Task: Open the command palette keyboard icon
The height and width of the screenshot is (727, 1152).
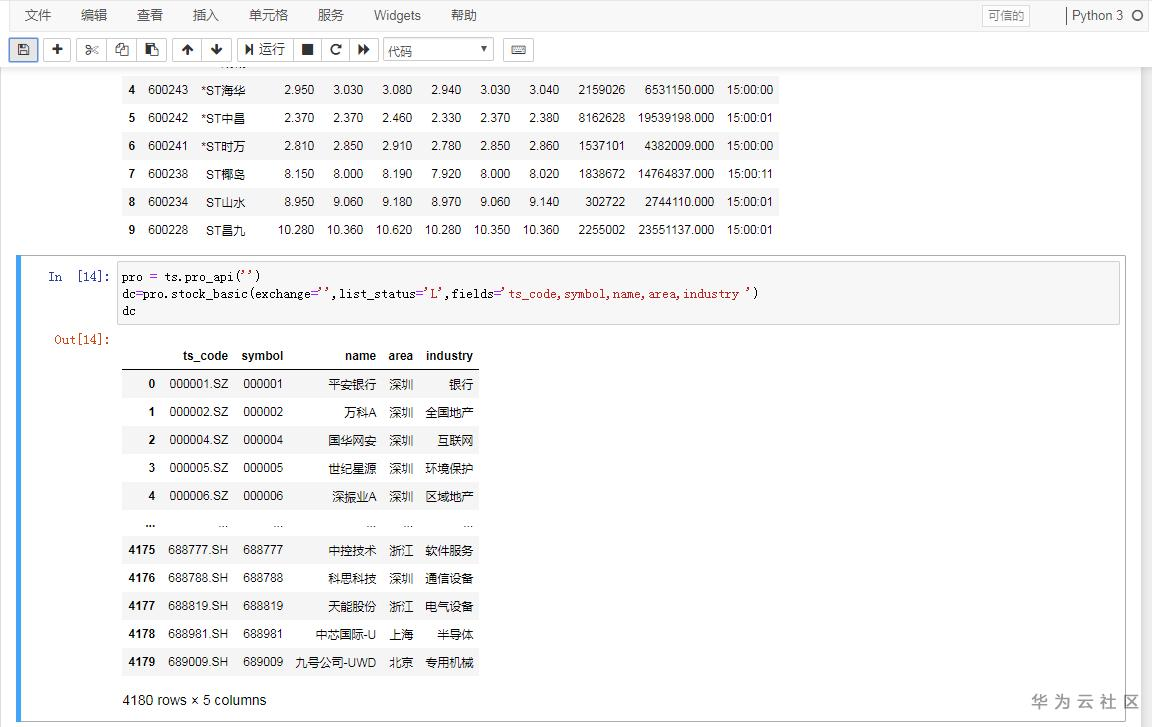Action: click(x=518, y=50)
